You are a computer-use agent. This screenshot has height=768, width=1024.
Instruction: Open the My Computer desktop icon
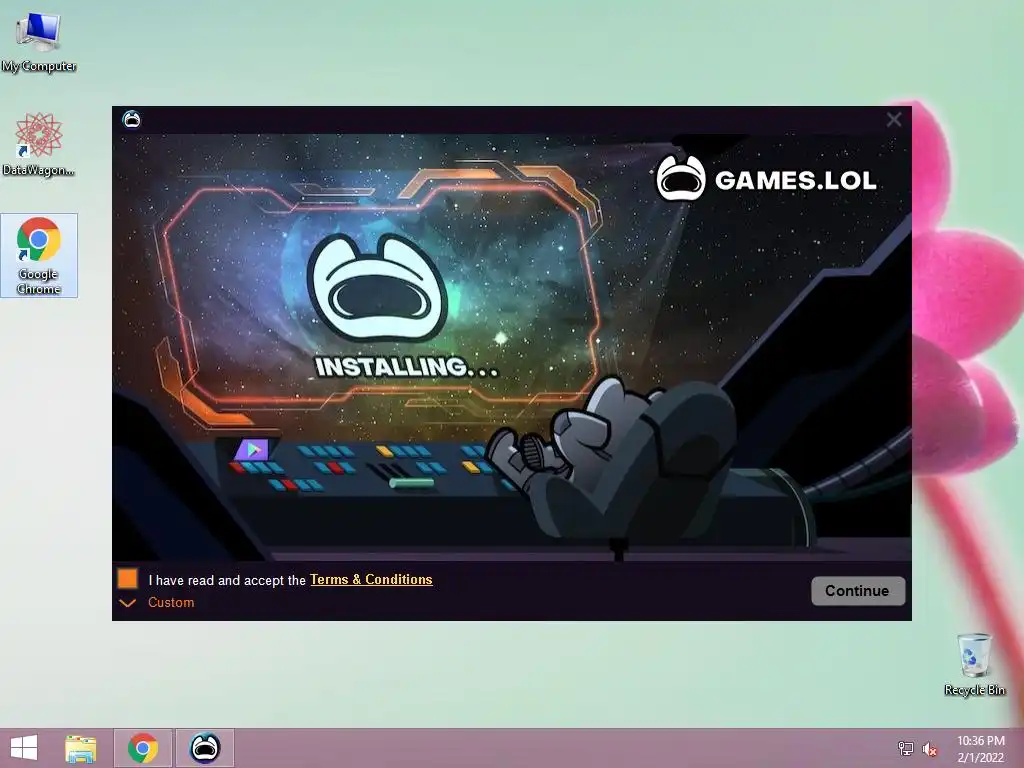point(39,42)
